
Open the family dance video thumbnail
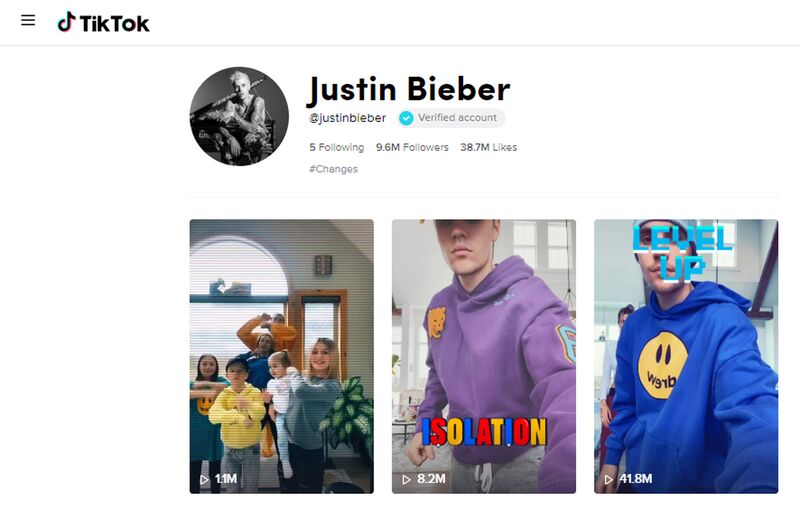pos(282,356)
